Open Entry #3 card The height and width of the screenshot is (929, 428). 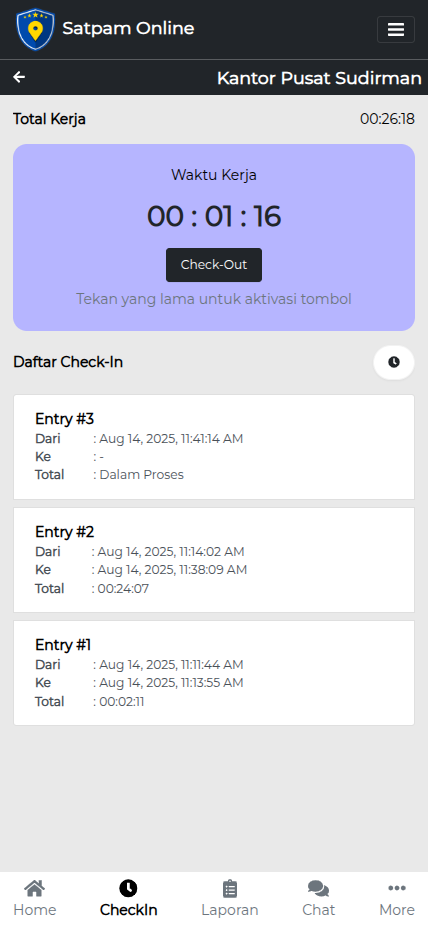(214, 447)
